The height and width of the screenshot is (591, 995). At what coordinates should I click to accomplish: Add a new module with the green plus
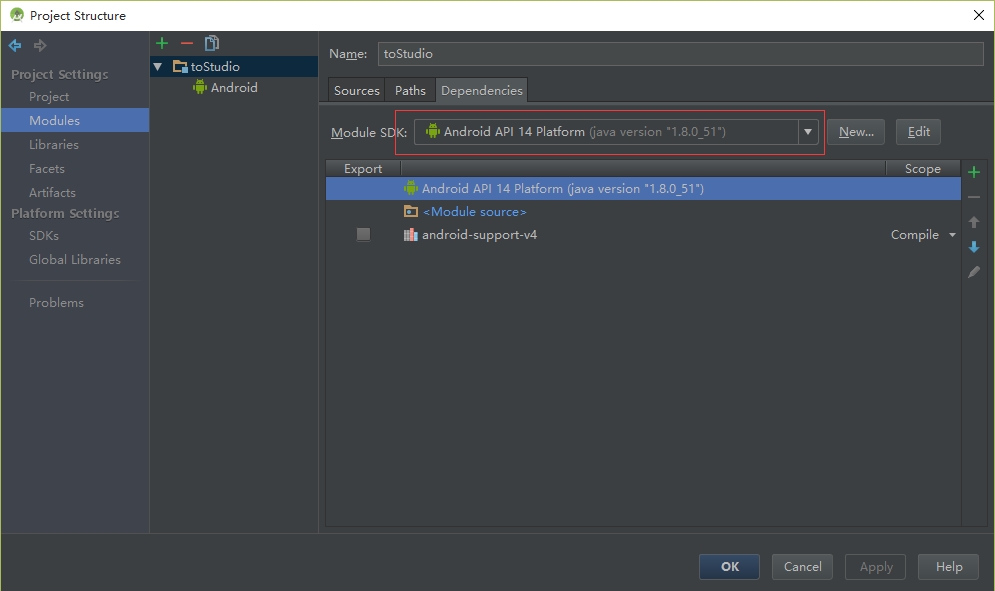[162, 43]
